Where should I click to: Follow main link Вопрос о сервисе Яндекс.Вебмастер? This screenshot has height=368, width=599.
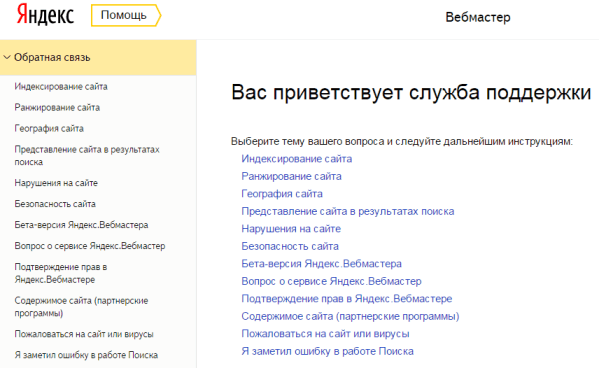[x=331, y=282]
